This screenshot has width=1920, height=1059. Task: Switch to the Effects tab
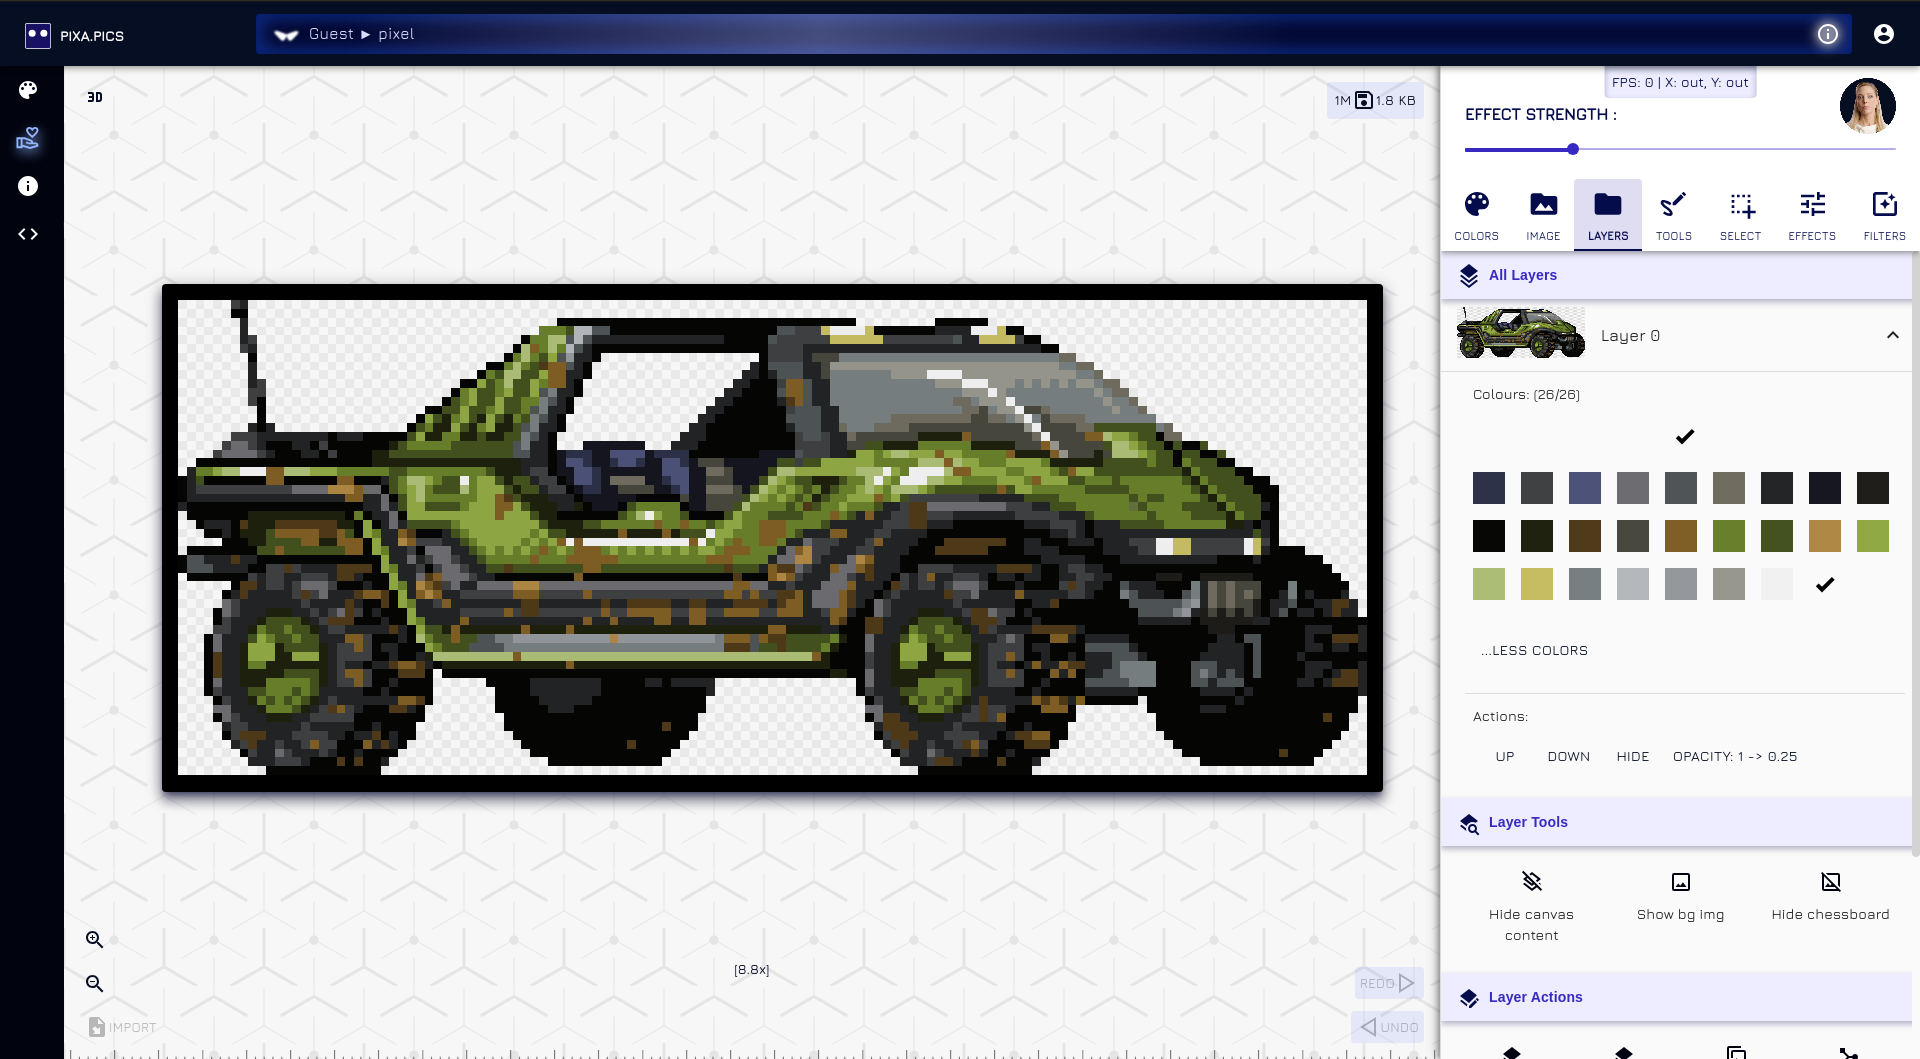(x=1811, y=215)
